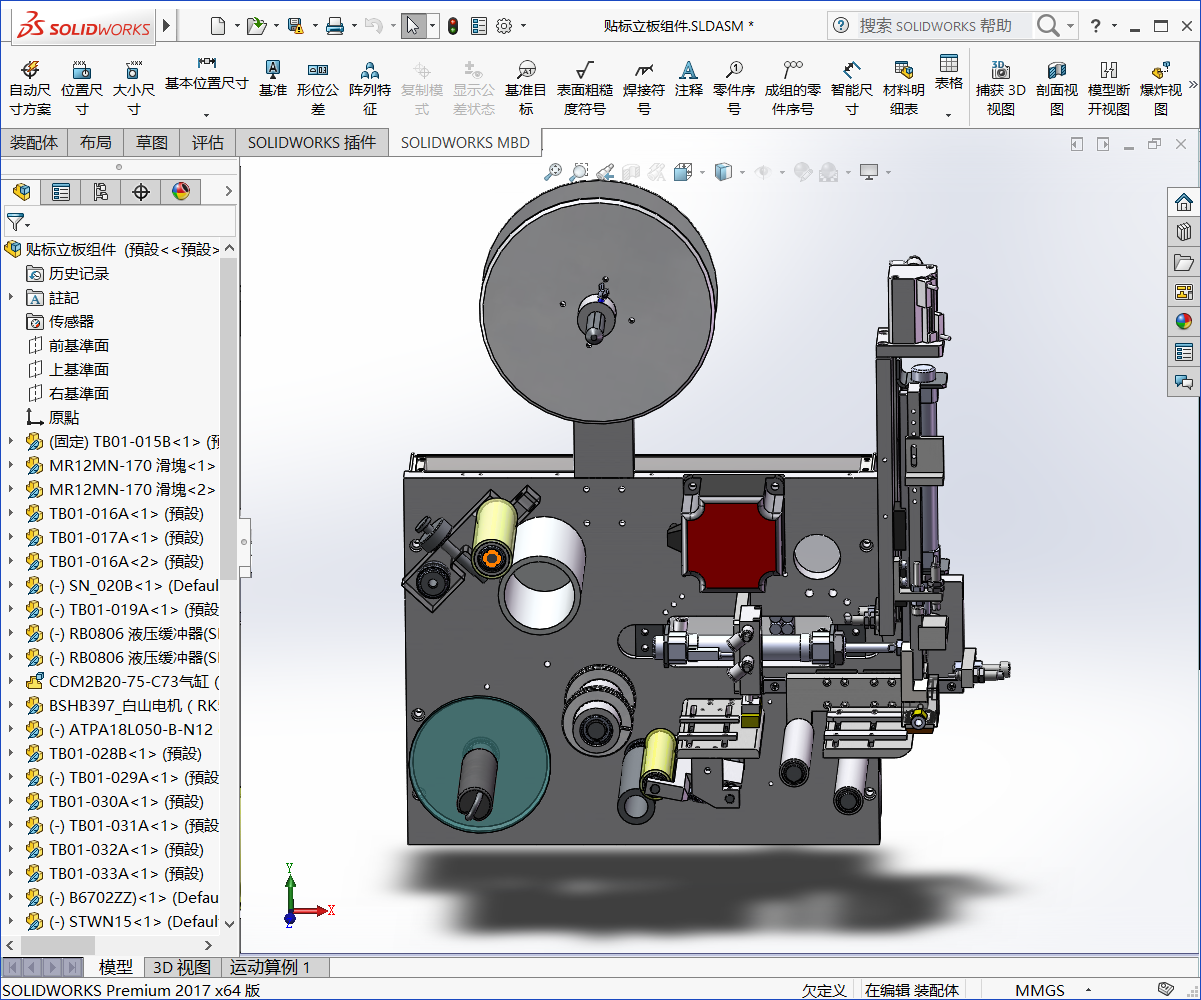The width and height of the screenshot is (1201, 1000).
Task: Click the New document icon
Action: click(x=217, y=26)
